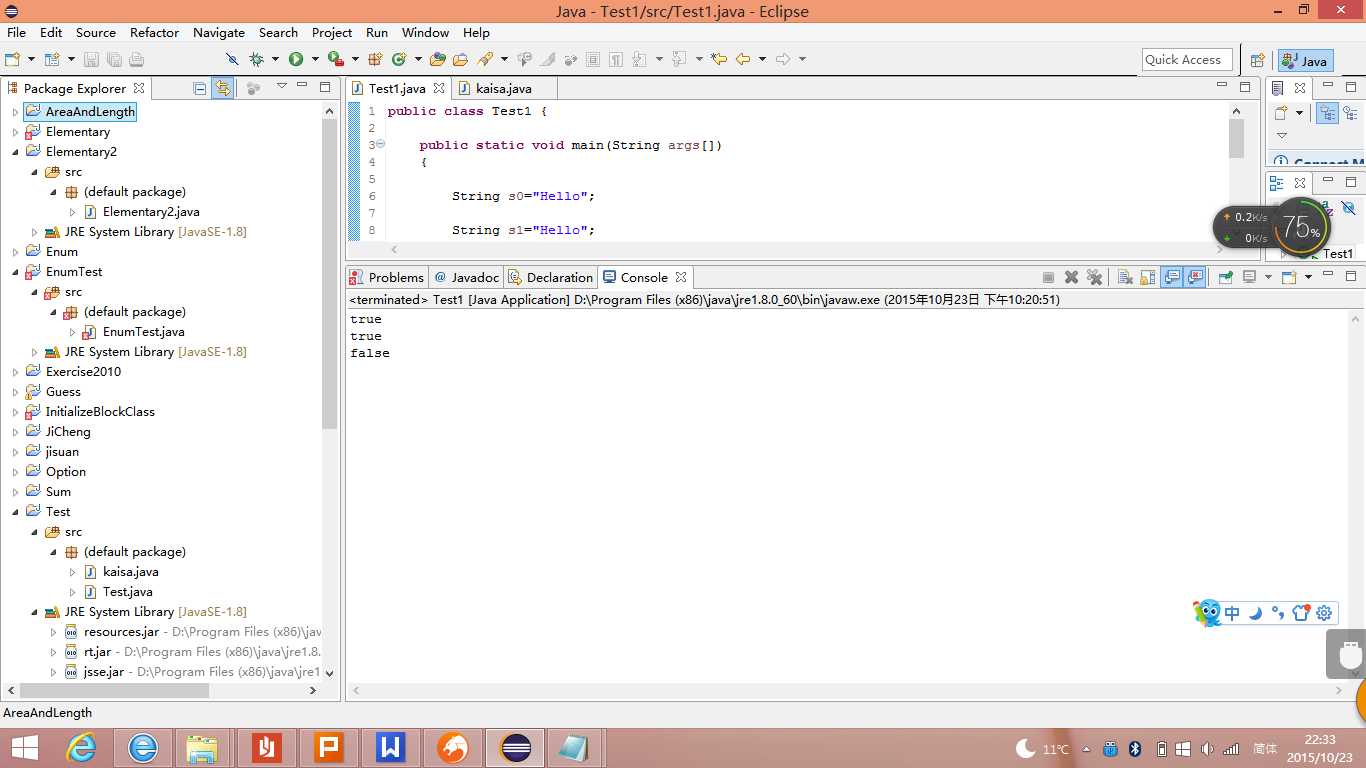This screenshot has width=1366, height=768.
Task: Click Remove All Terminated Launches console icon
Action: (x=1094, y=277)
